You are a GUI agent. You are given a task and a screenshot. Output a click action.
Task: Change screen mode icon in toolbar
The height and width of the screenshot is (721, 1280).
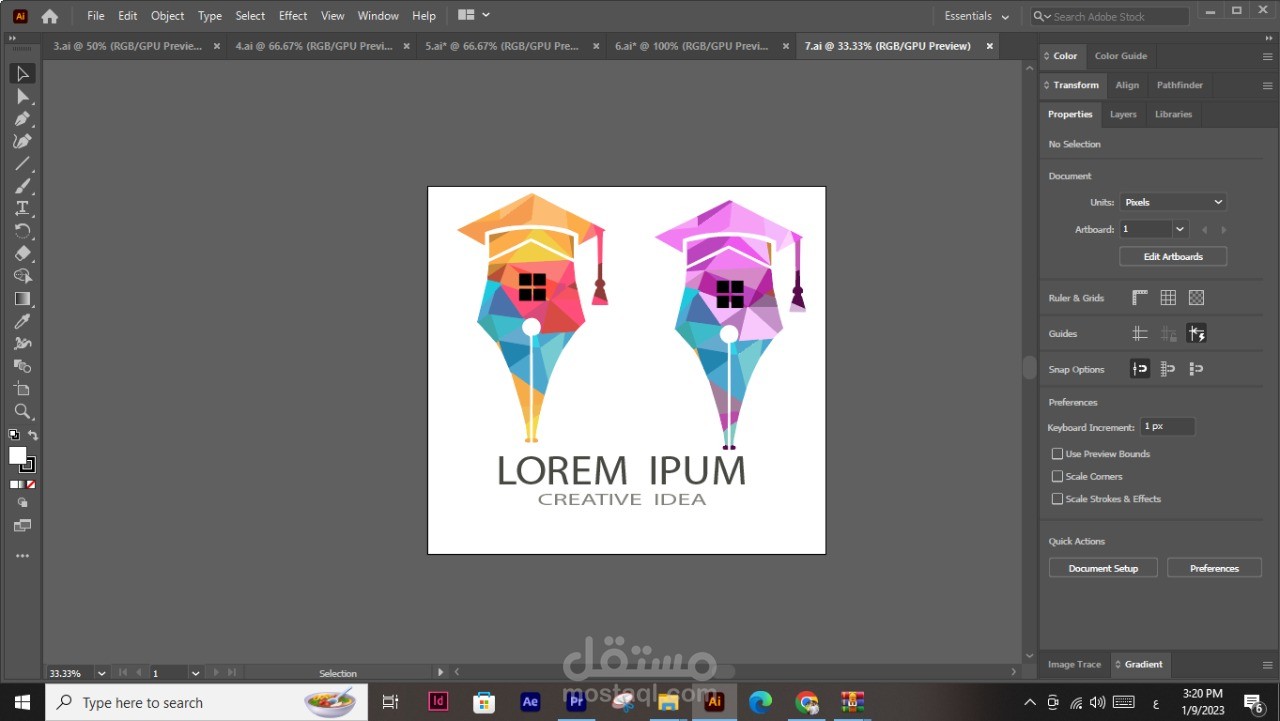[x=22, y=526]
